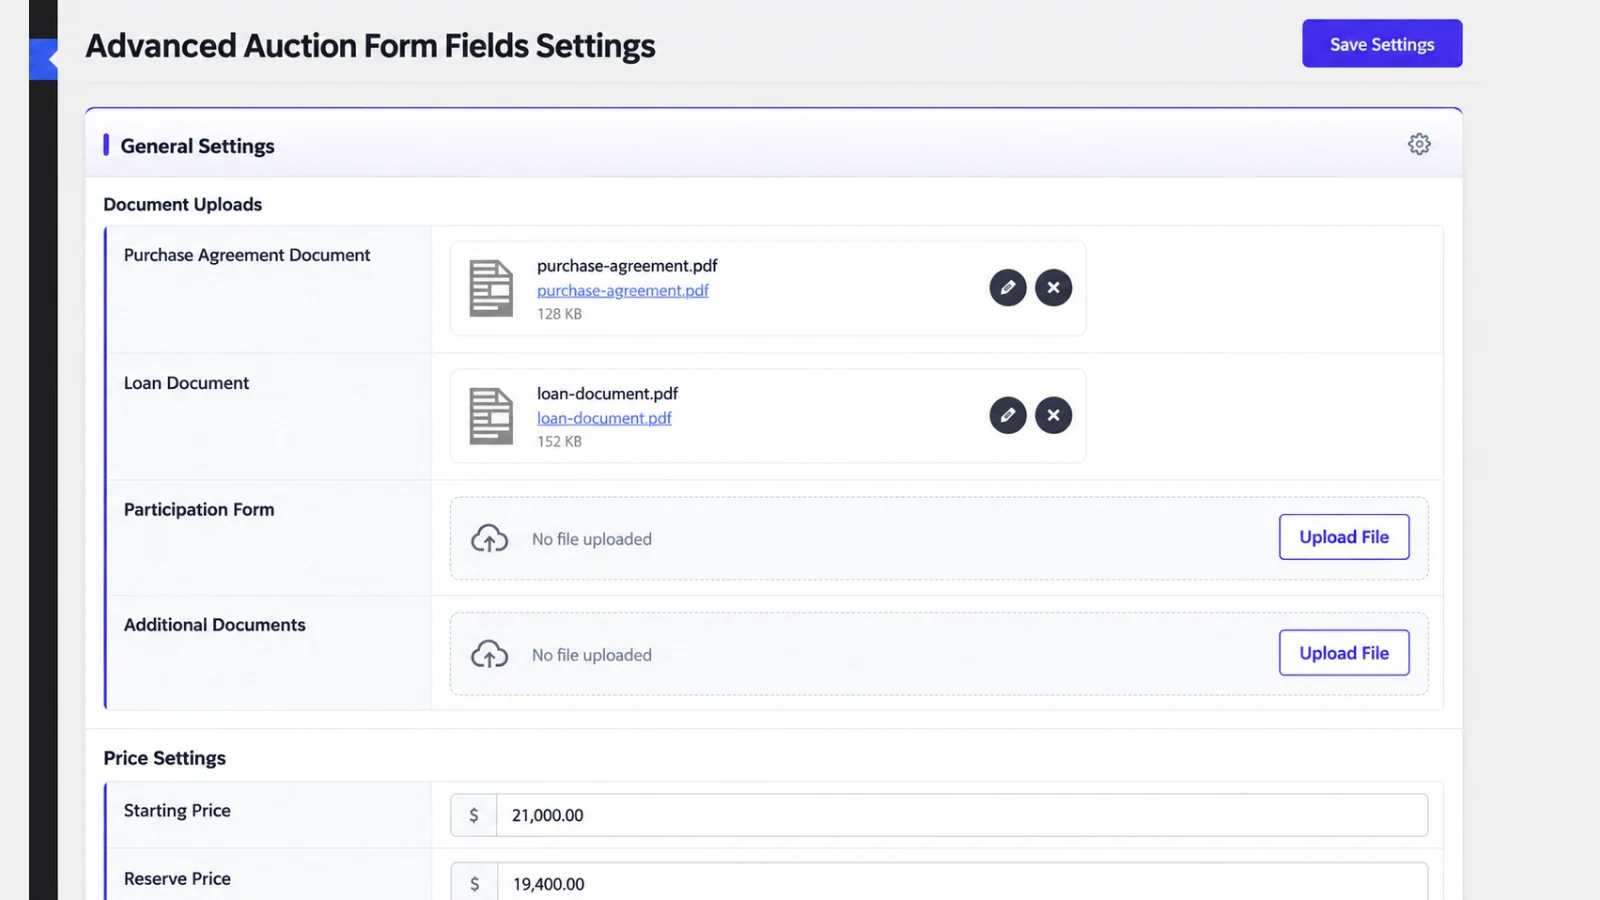Upload File for Participation Form
This screenshot has height=900, width=1600.
[x=1344, y=537]
